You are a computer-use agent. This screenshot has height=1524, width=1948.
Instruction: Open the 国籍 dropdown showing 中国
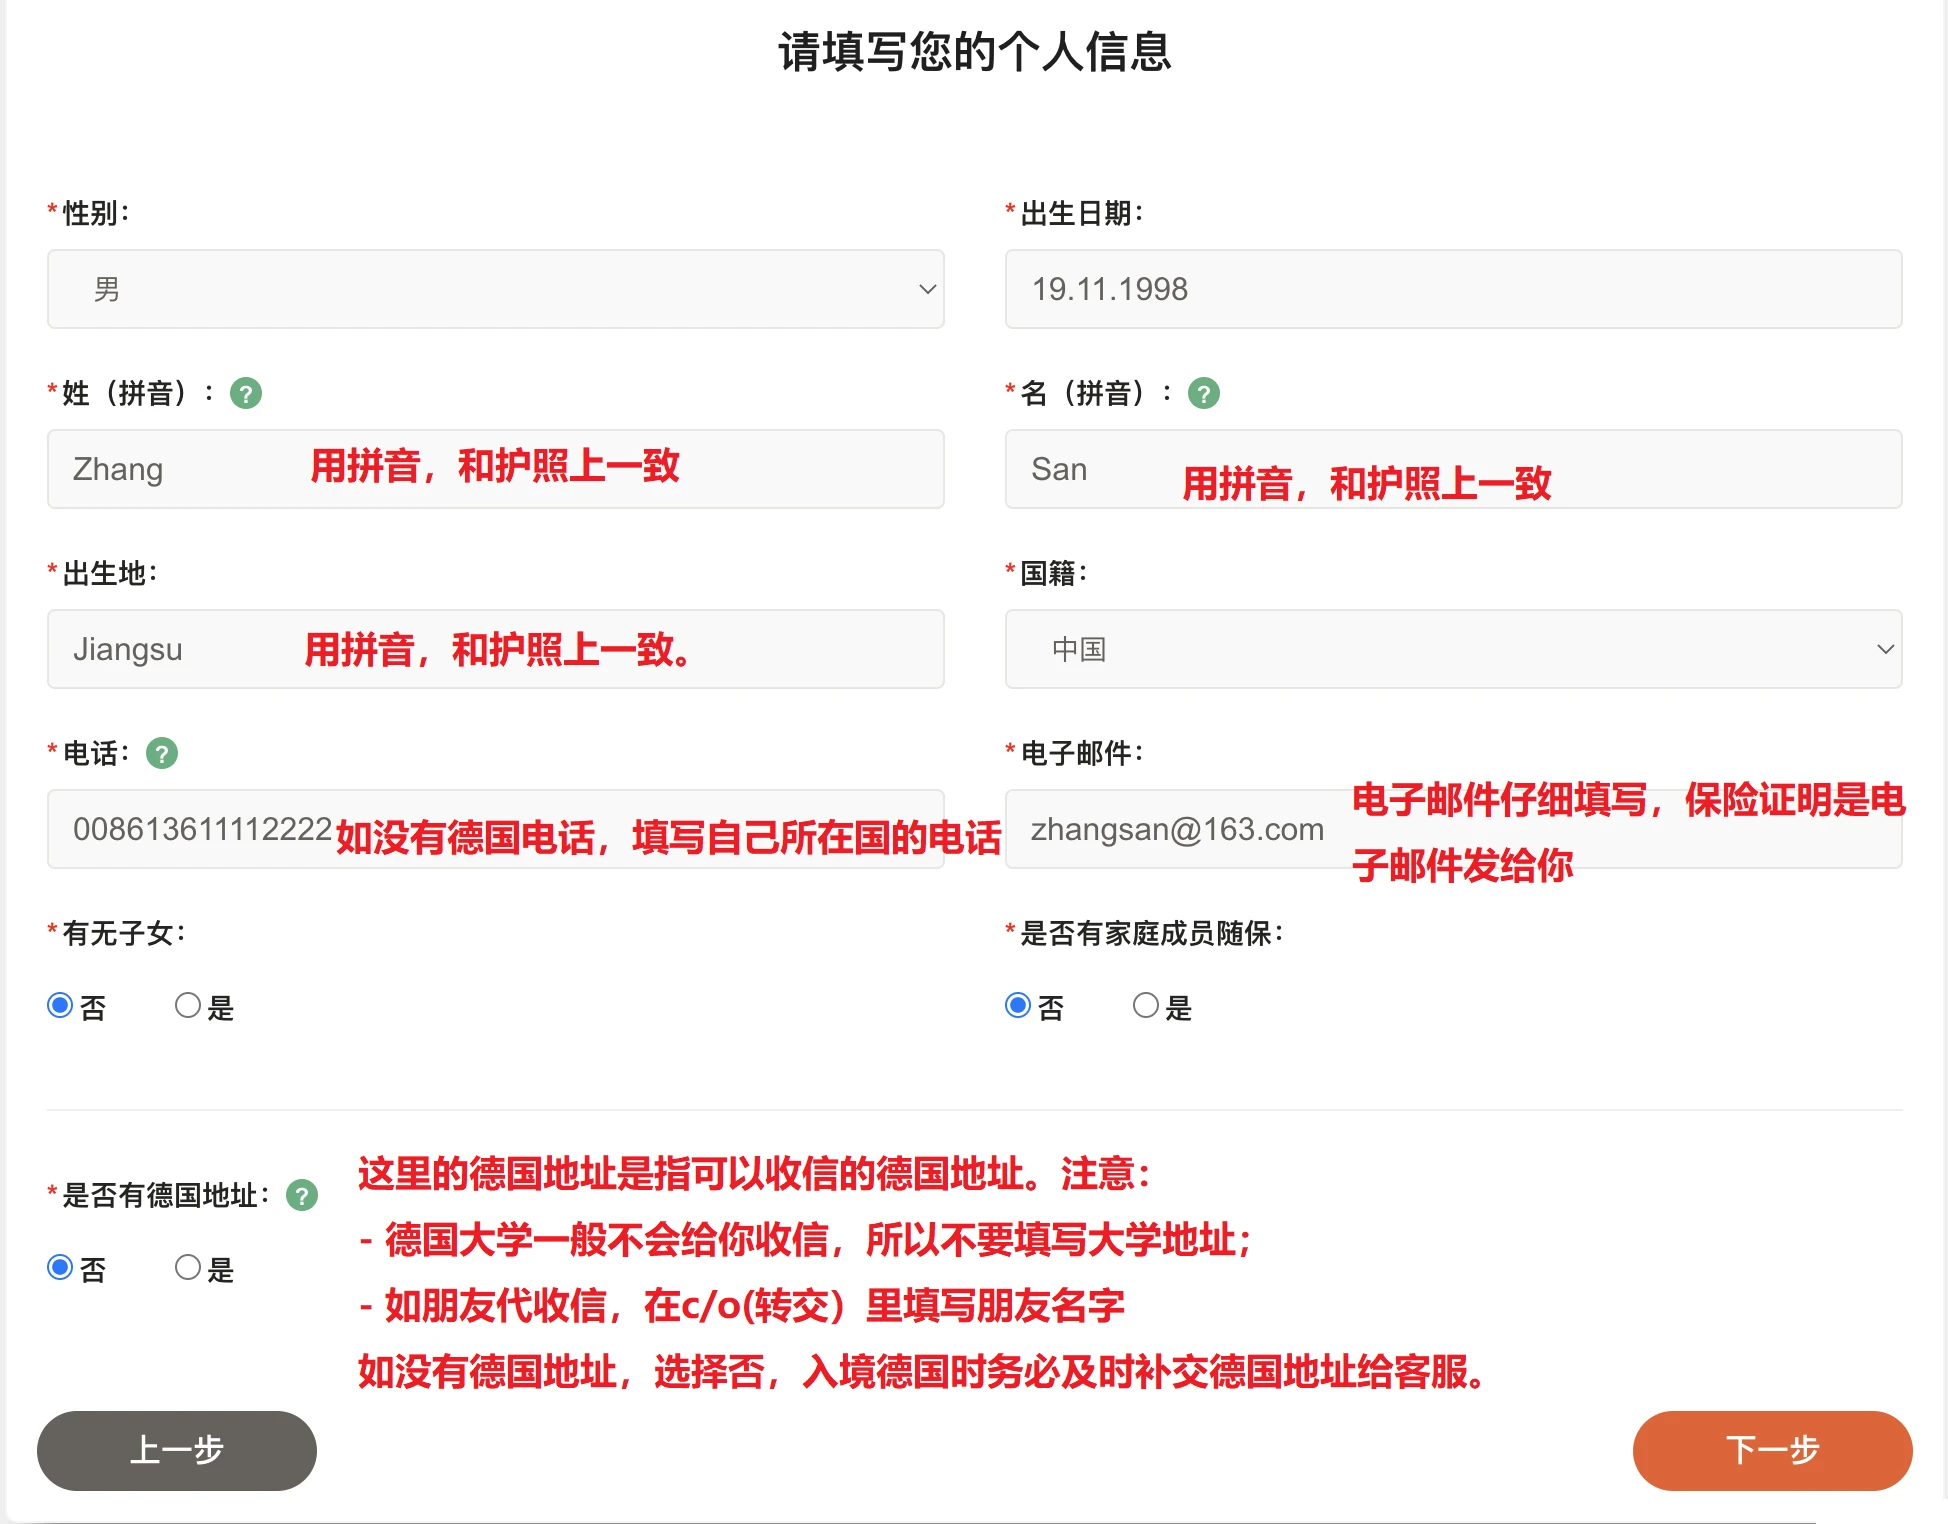click(x=1454, y=649)
